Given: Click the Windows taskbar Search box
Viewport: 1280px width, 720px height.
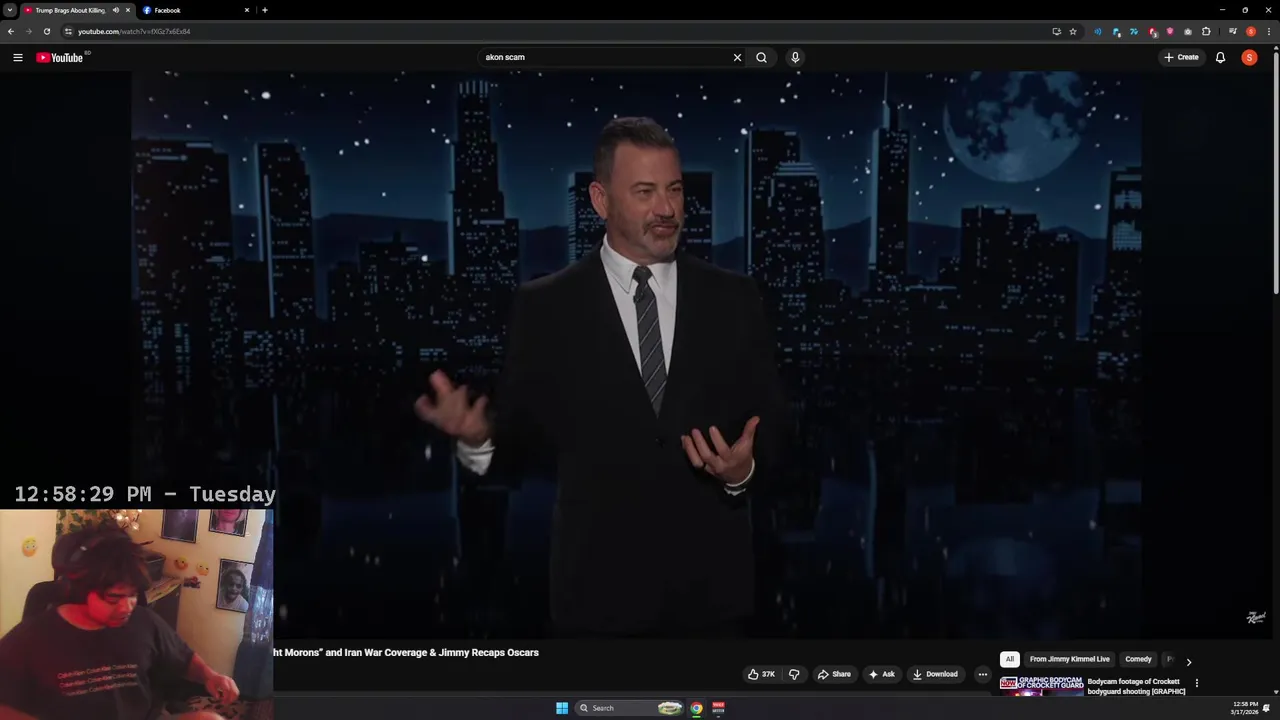Looking at the screenshot, I should click(x=629, y=708).
